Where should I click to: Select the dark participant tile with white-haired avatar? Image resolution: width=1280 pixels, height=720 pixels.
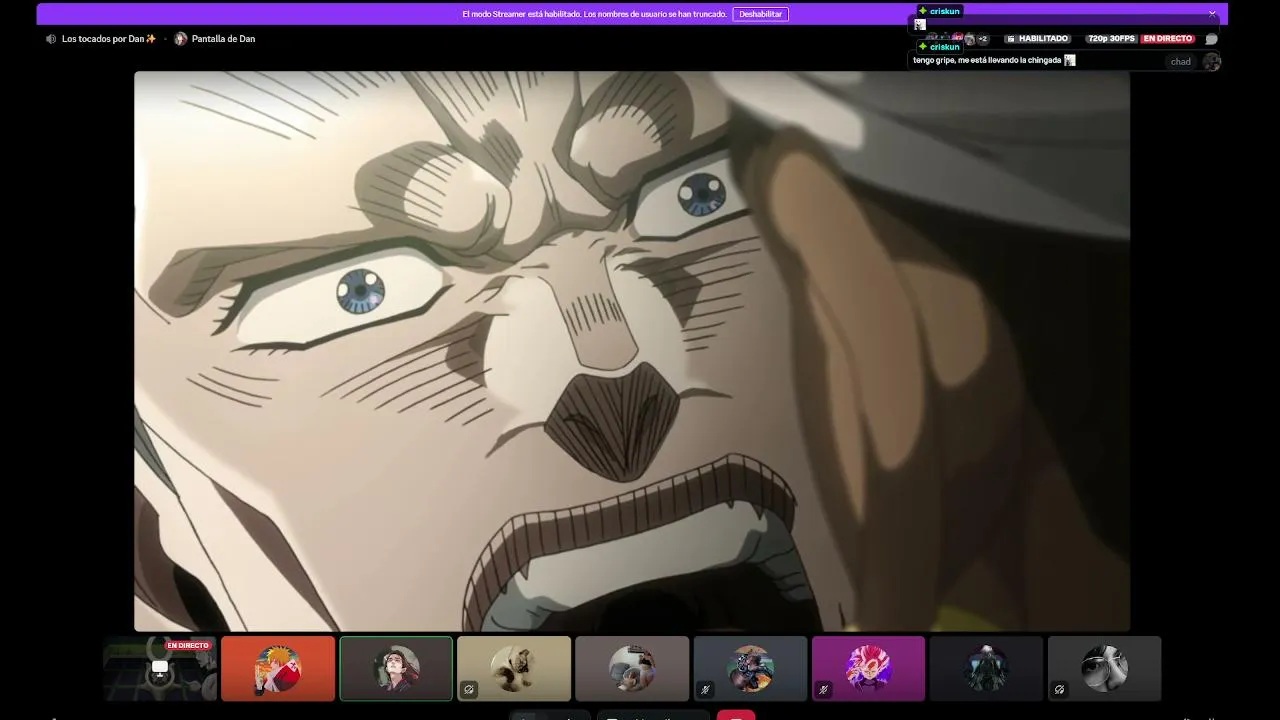986,668
